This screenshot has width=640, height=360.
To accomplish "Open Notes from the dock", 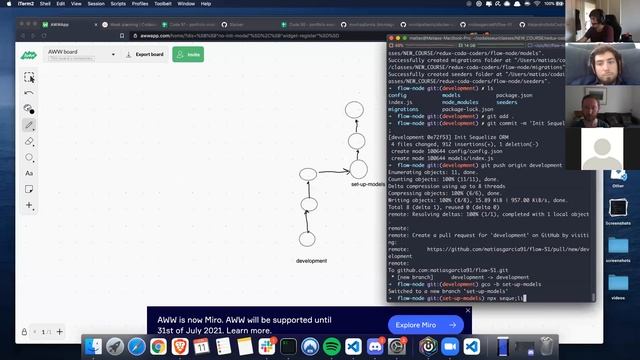I will (x=245, y=347).
